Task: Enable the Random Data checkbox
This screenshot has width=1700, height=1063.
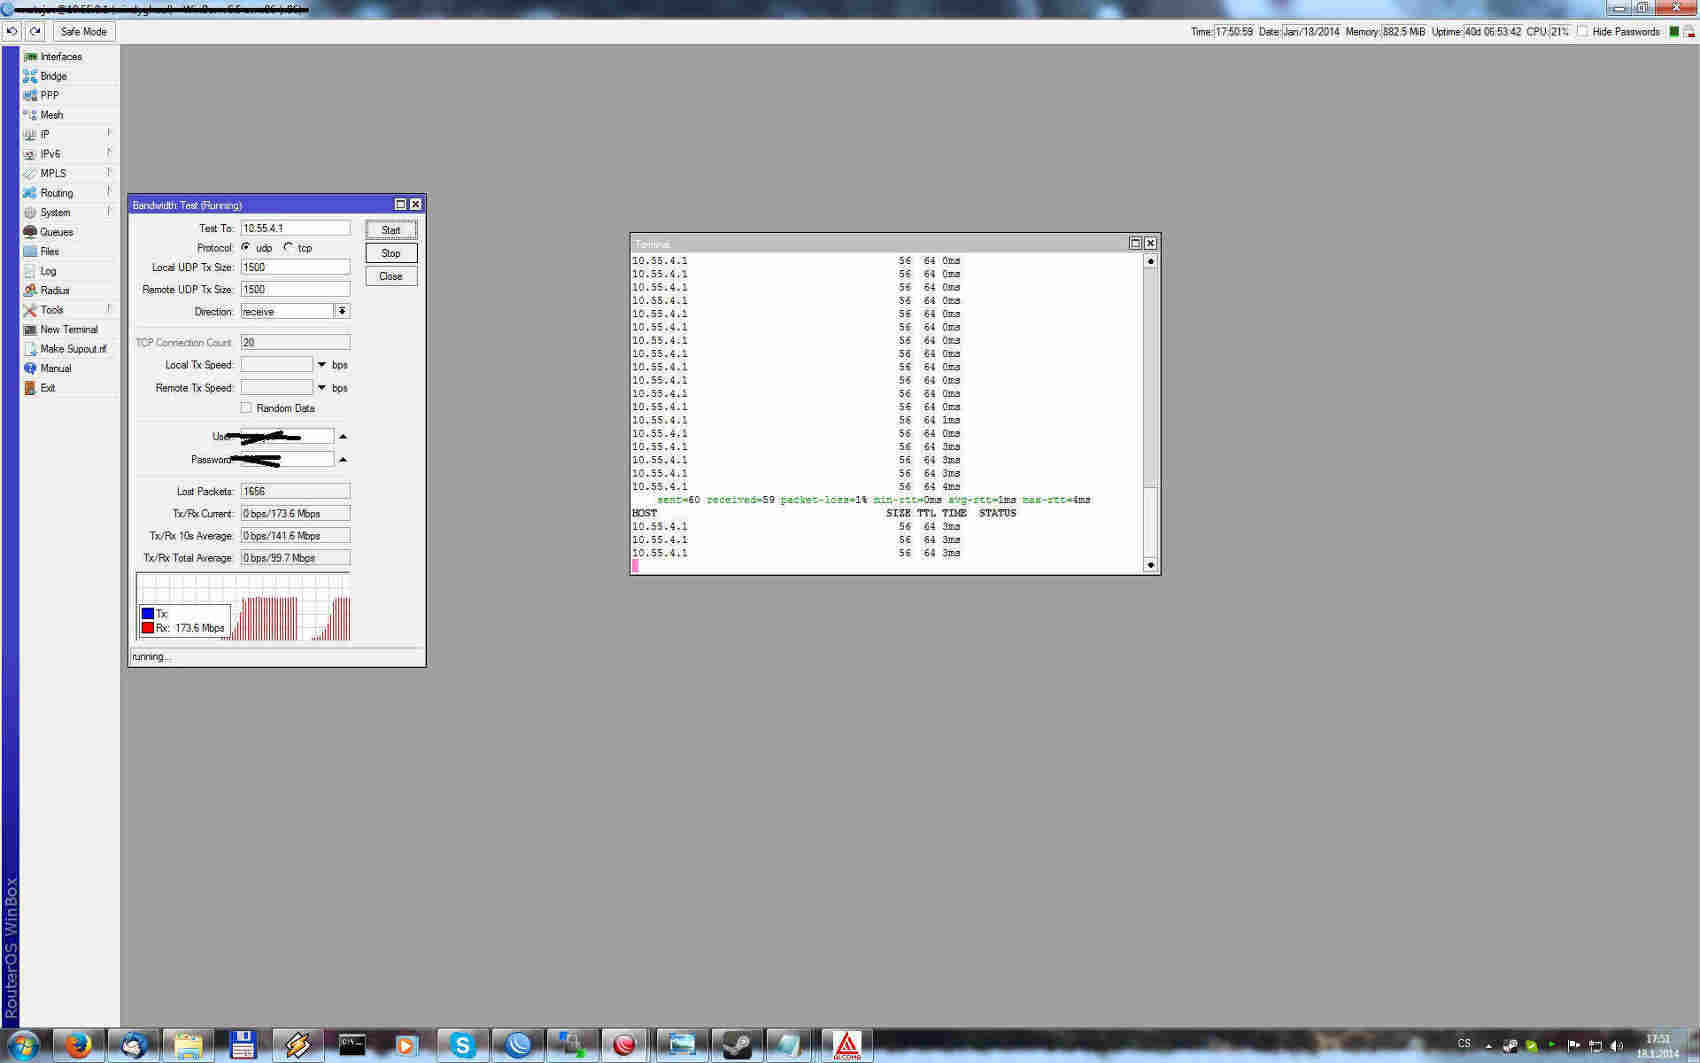Action: point(246,408)
